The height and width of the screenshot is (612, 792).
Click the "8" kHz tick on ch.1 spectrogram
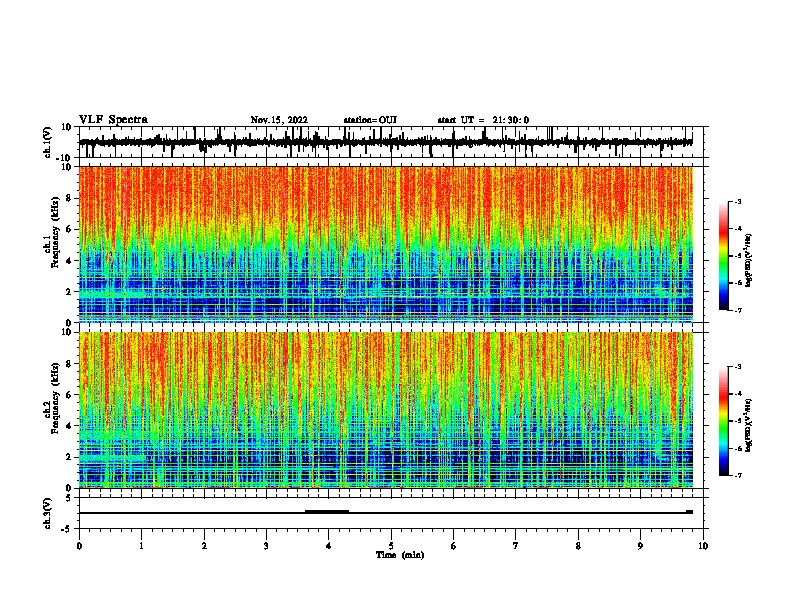(x=69, y=198)
